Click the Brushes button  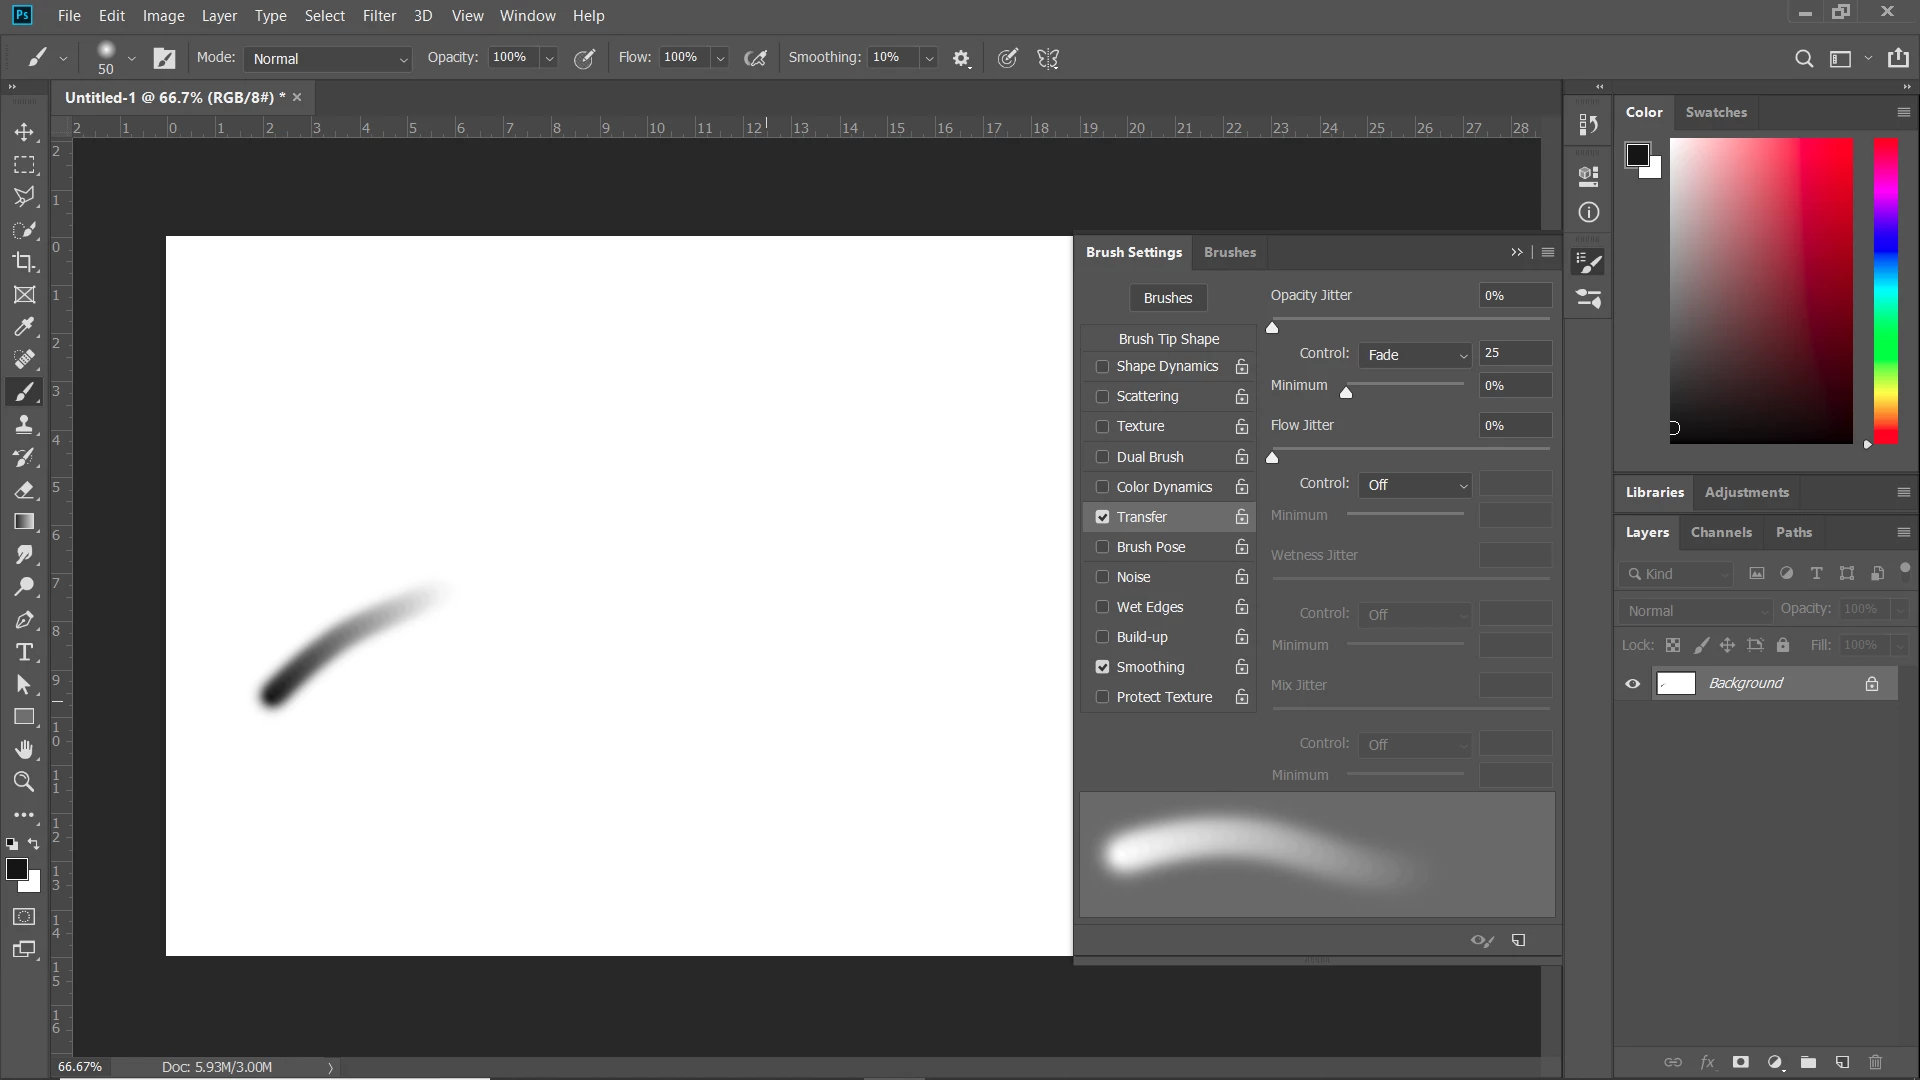[x=1167, y=298]
